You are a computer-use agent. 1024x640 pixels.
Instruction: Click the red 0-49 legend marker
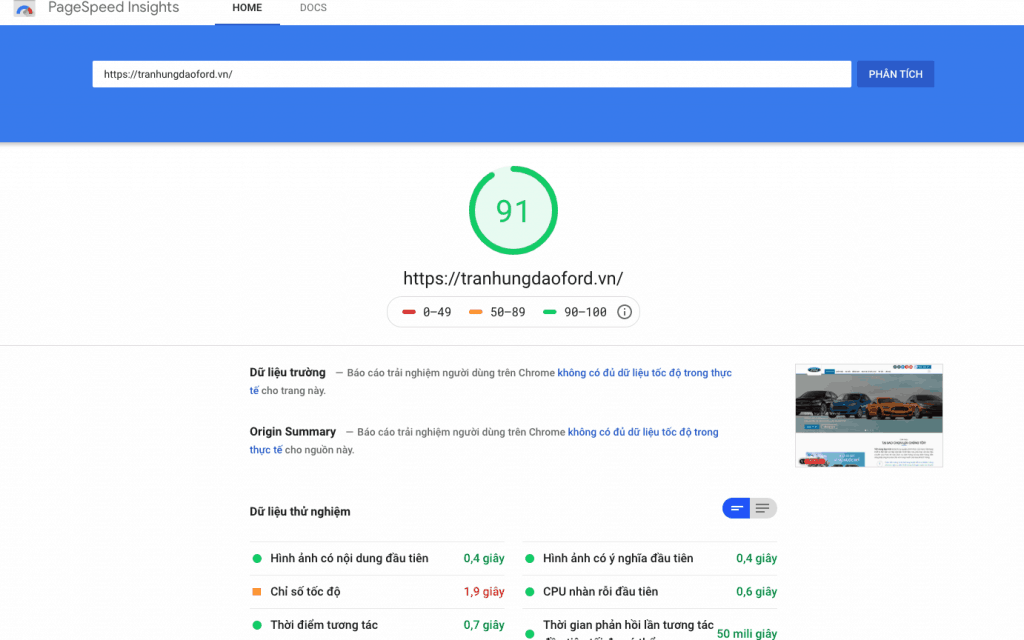(409, 312)
